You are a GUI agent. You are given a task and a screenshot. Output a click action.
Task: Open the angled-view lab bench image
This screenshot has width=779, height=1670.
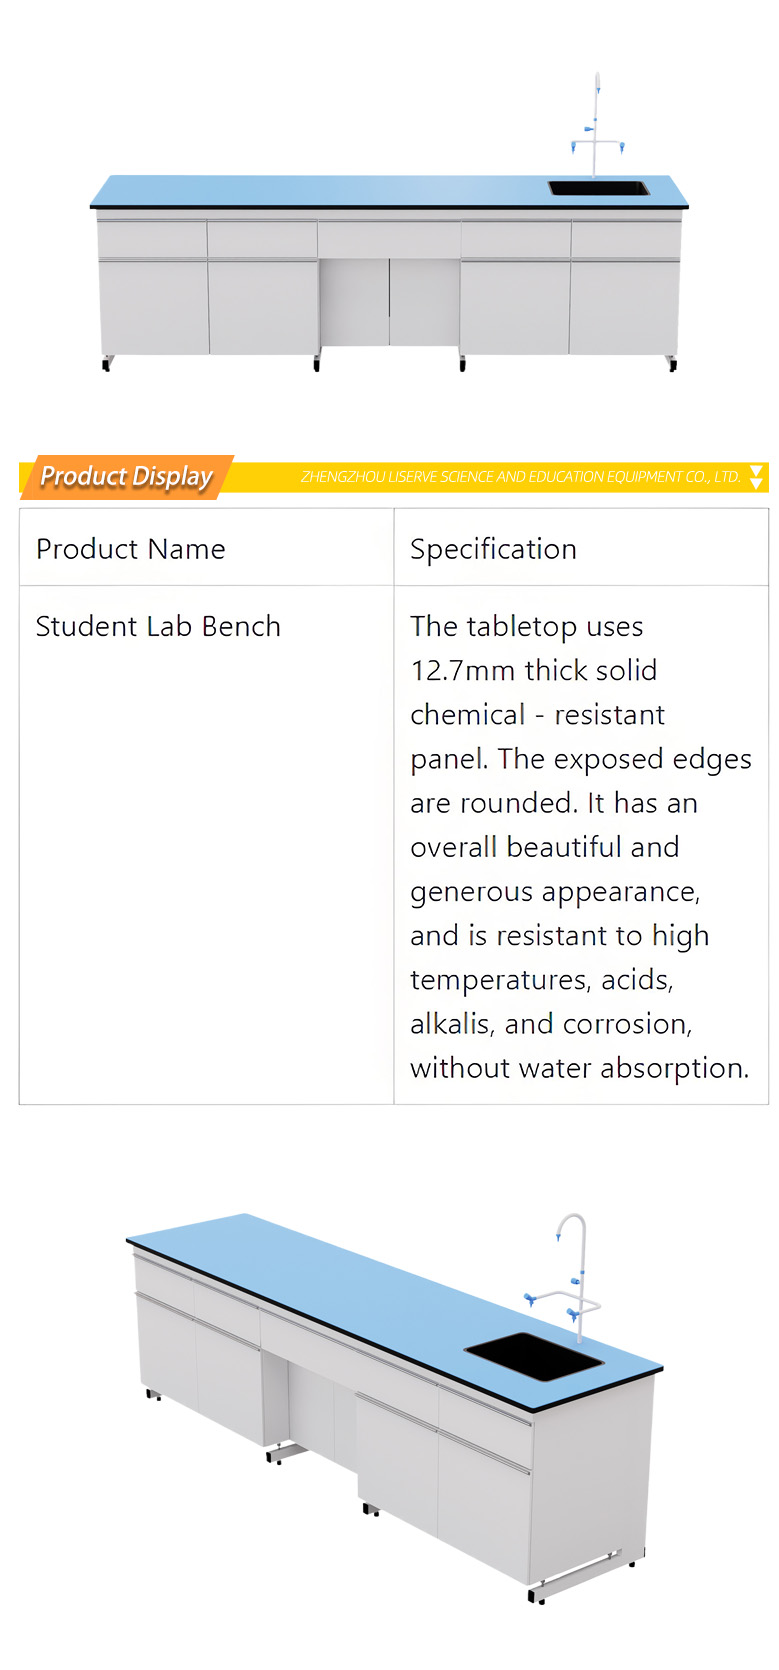[x=394, y=1405]
